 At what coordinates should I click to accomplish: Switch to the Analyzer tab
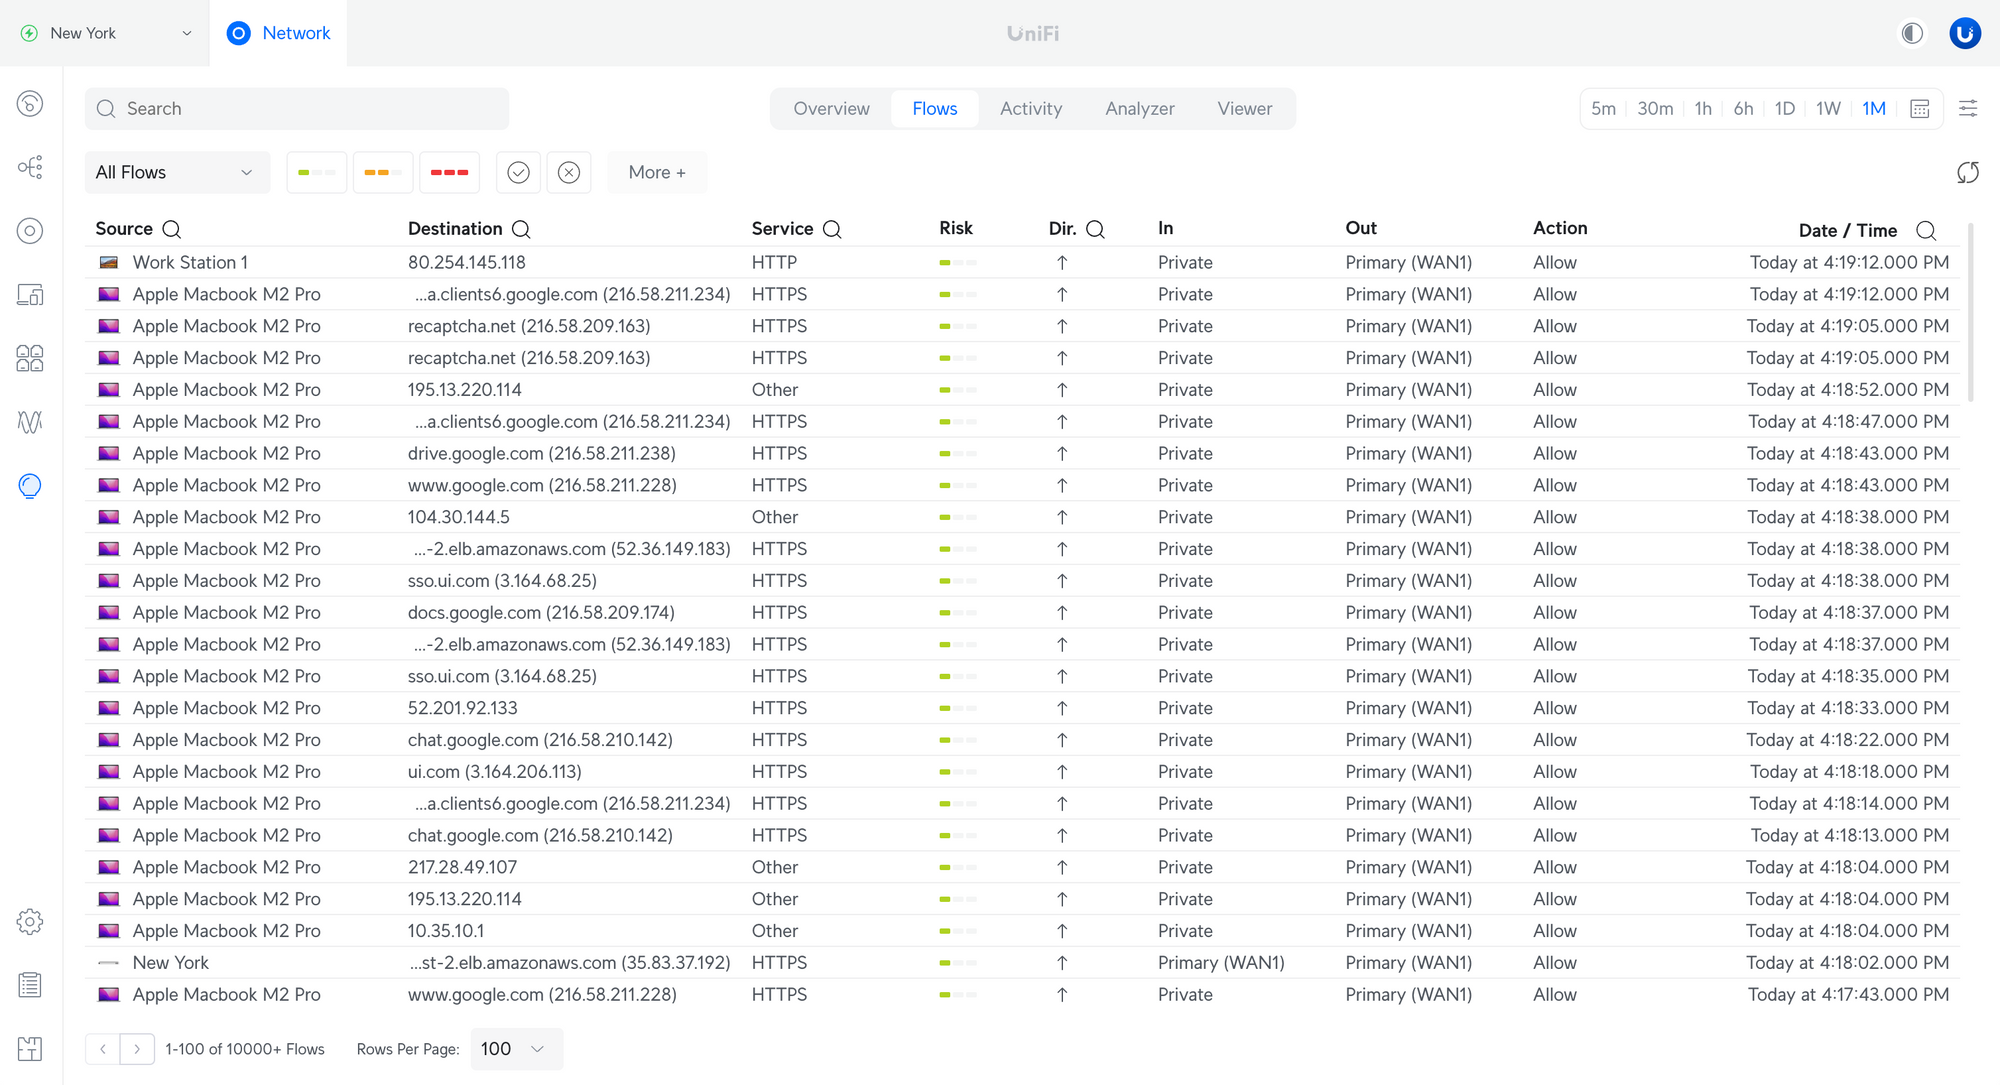pos(1139,109)
